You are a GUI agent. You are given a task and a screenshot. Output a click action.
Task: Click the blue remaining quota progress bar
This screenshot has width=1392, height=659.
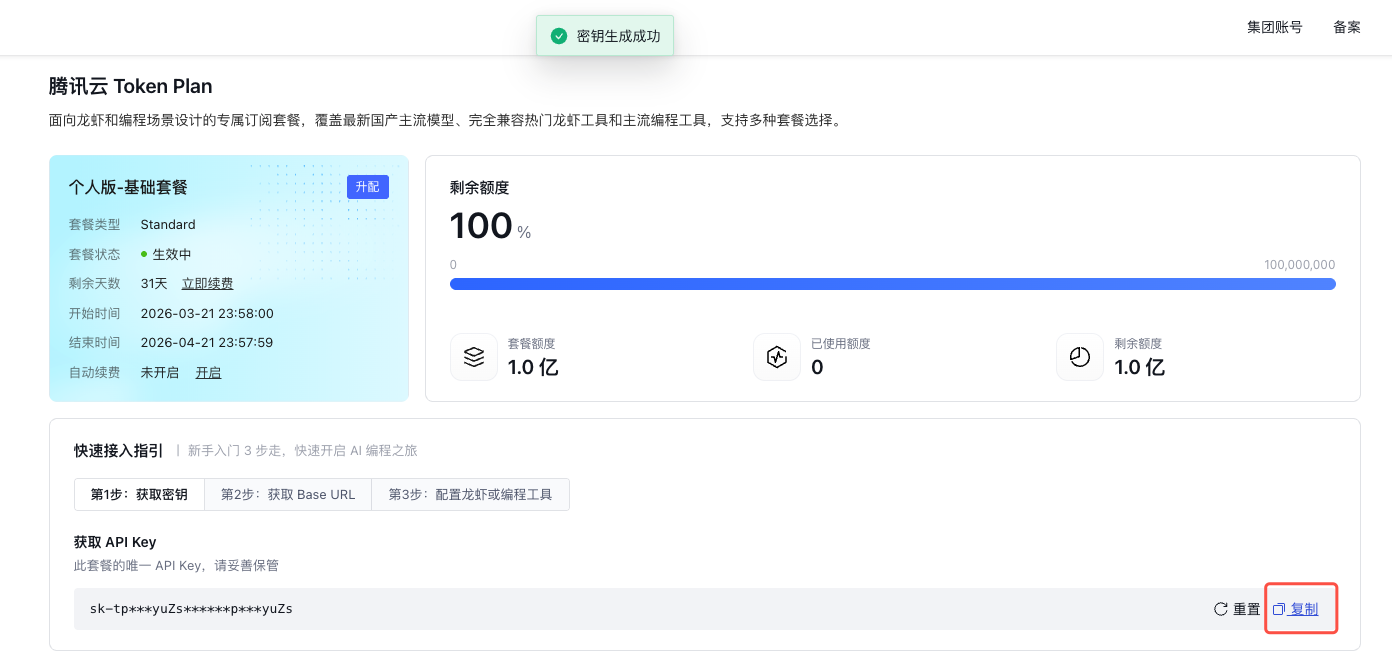pos(893,284)
